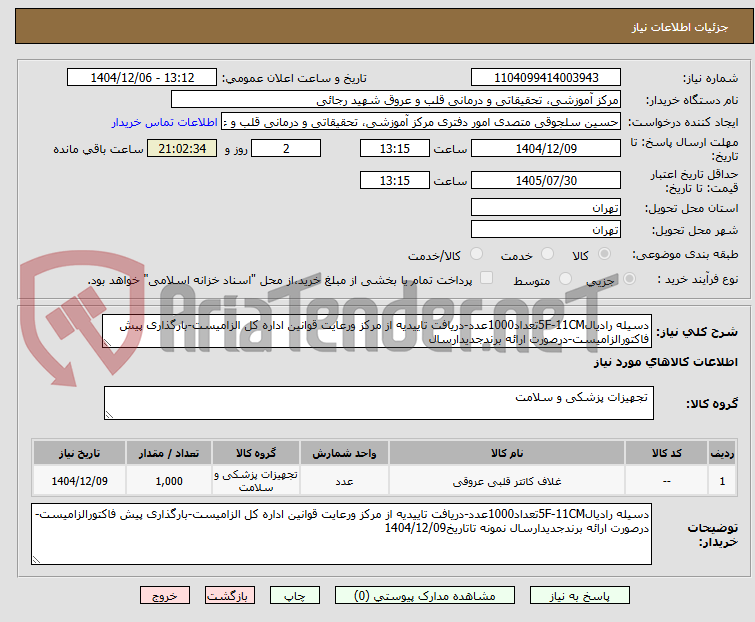Click the چاپ print button
This screenshot has width=755, height=622.
click(x=295, y=596)
